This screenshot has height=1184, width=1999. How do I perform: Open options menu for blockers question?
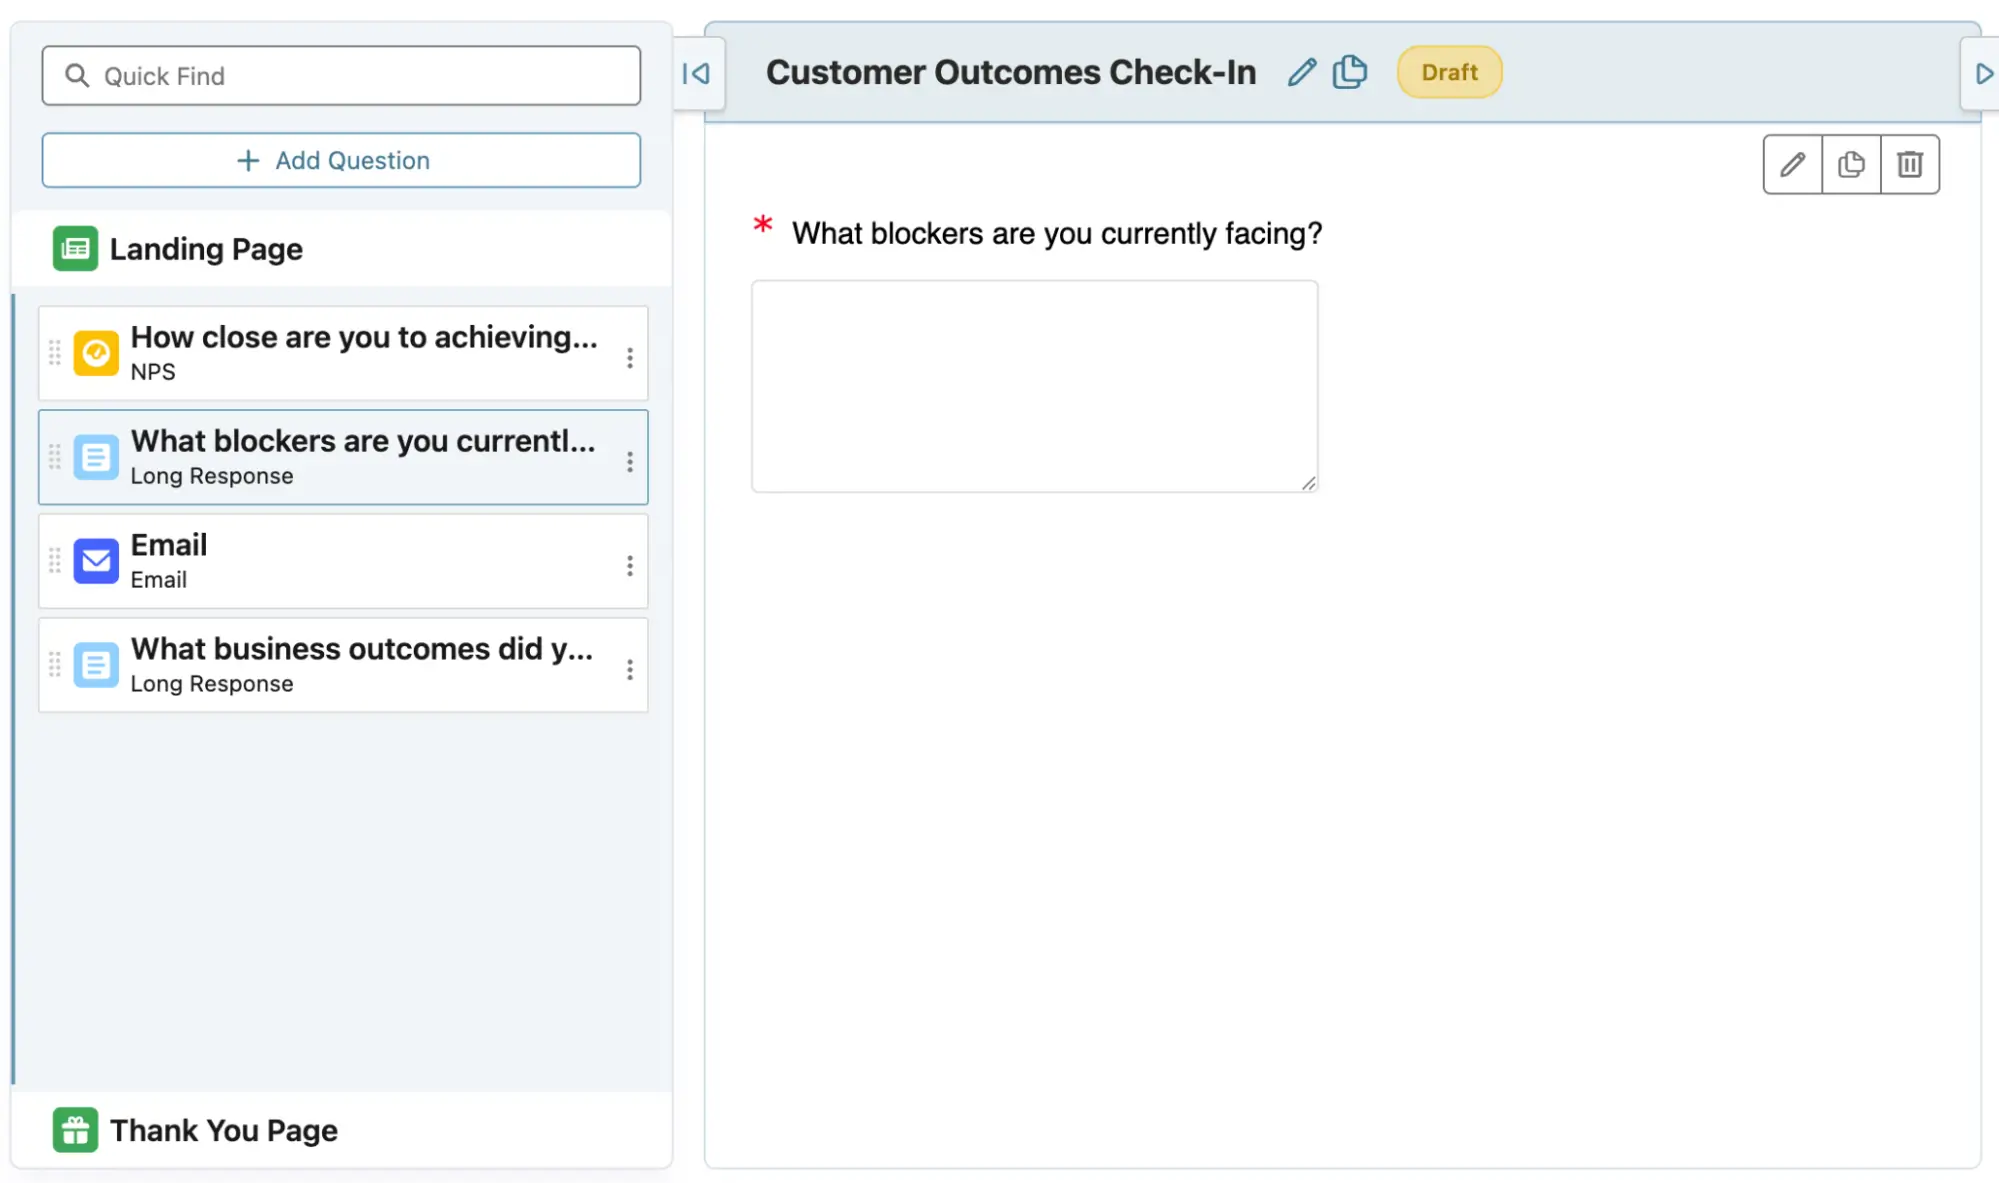tap(630, 461)
